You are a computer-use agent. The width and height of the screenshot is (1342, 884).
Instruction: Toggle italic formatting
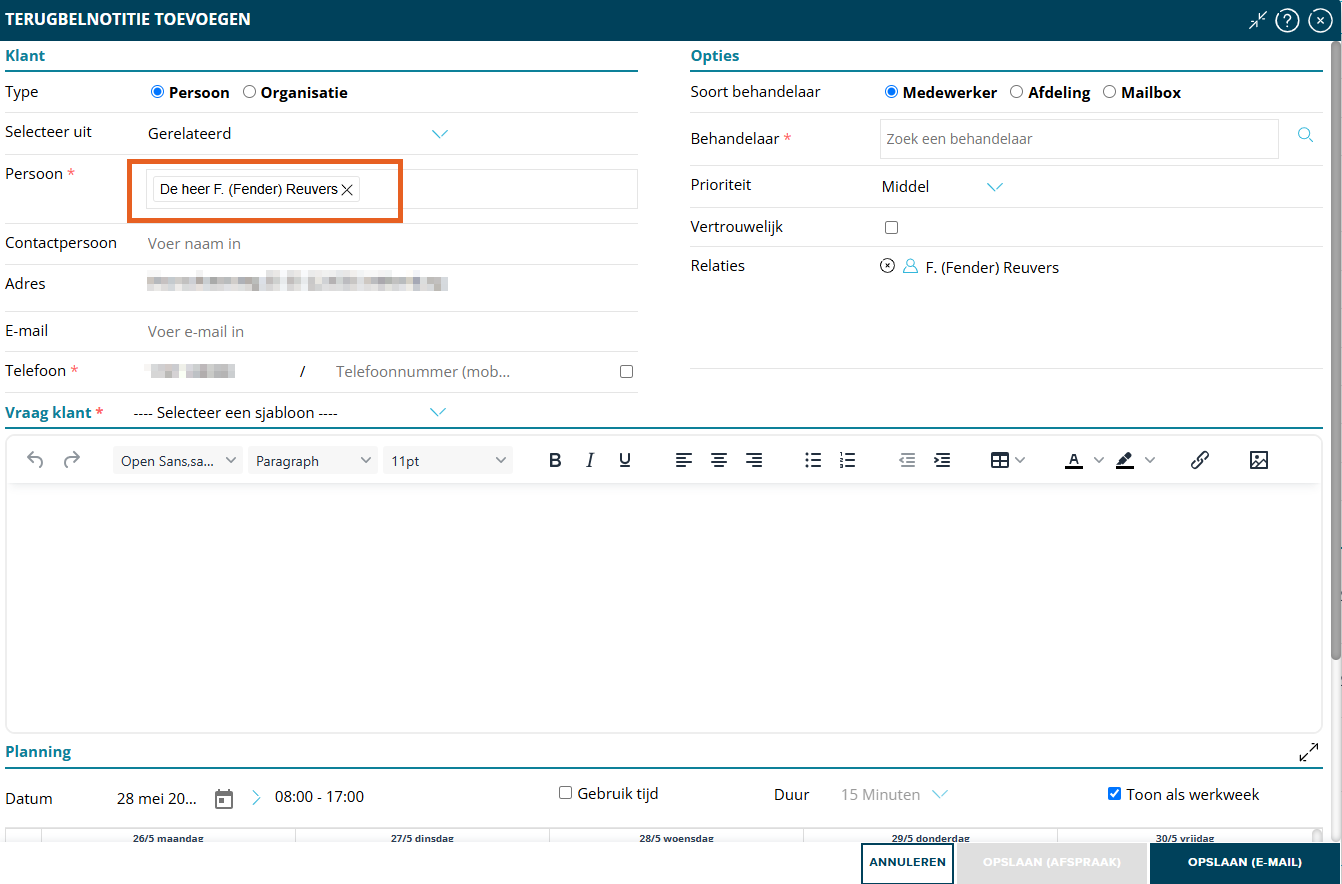pos(590,460)
